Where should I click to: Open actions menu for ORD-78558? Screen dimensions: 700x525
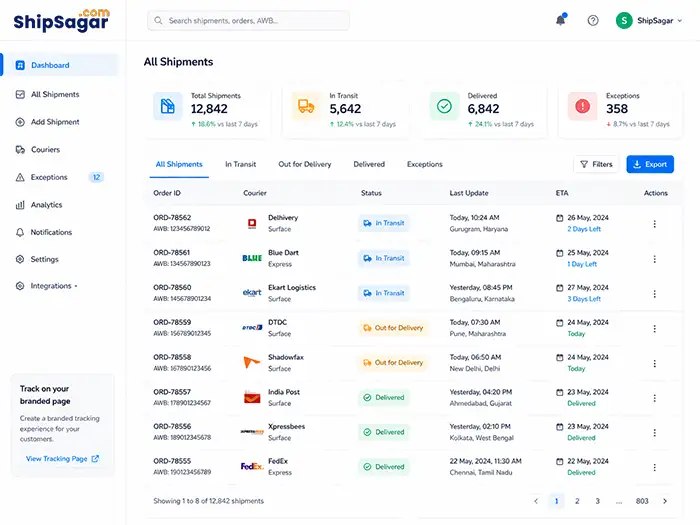click(654, 363)
